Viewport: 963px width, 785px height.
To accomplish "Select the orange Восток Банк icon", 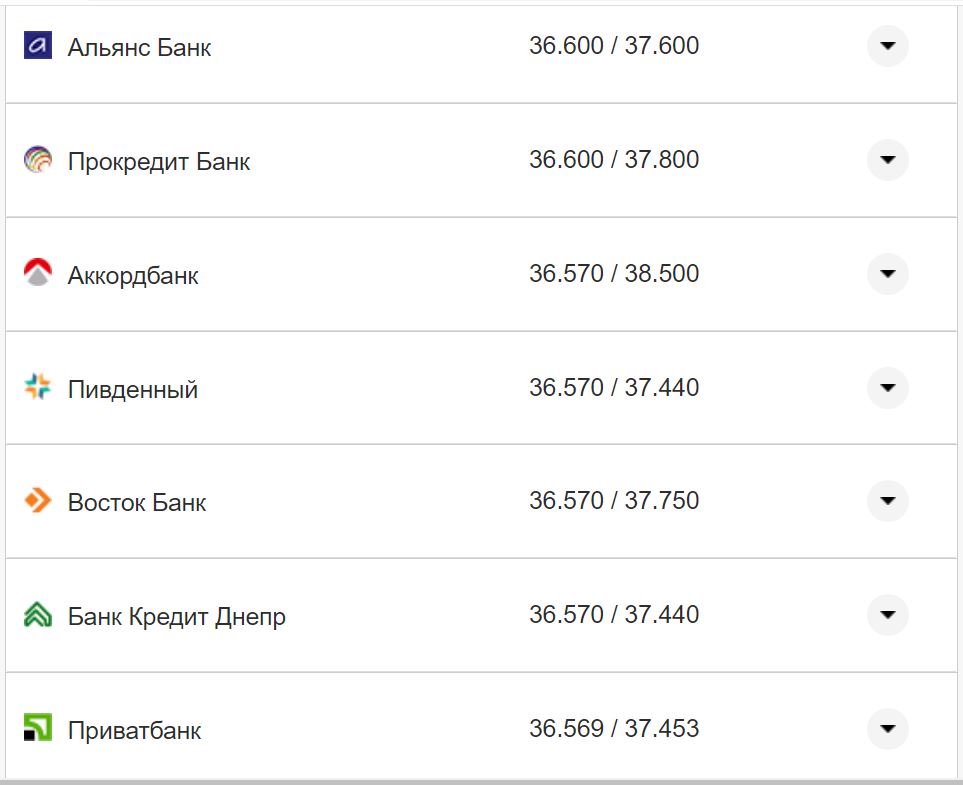I will coord(38,502).
